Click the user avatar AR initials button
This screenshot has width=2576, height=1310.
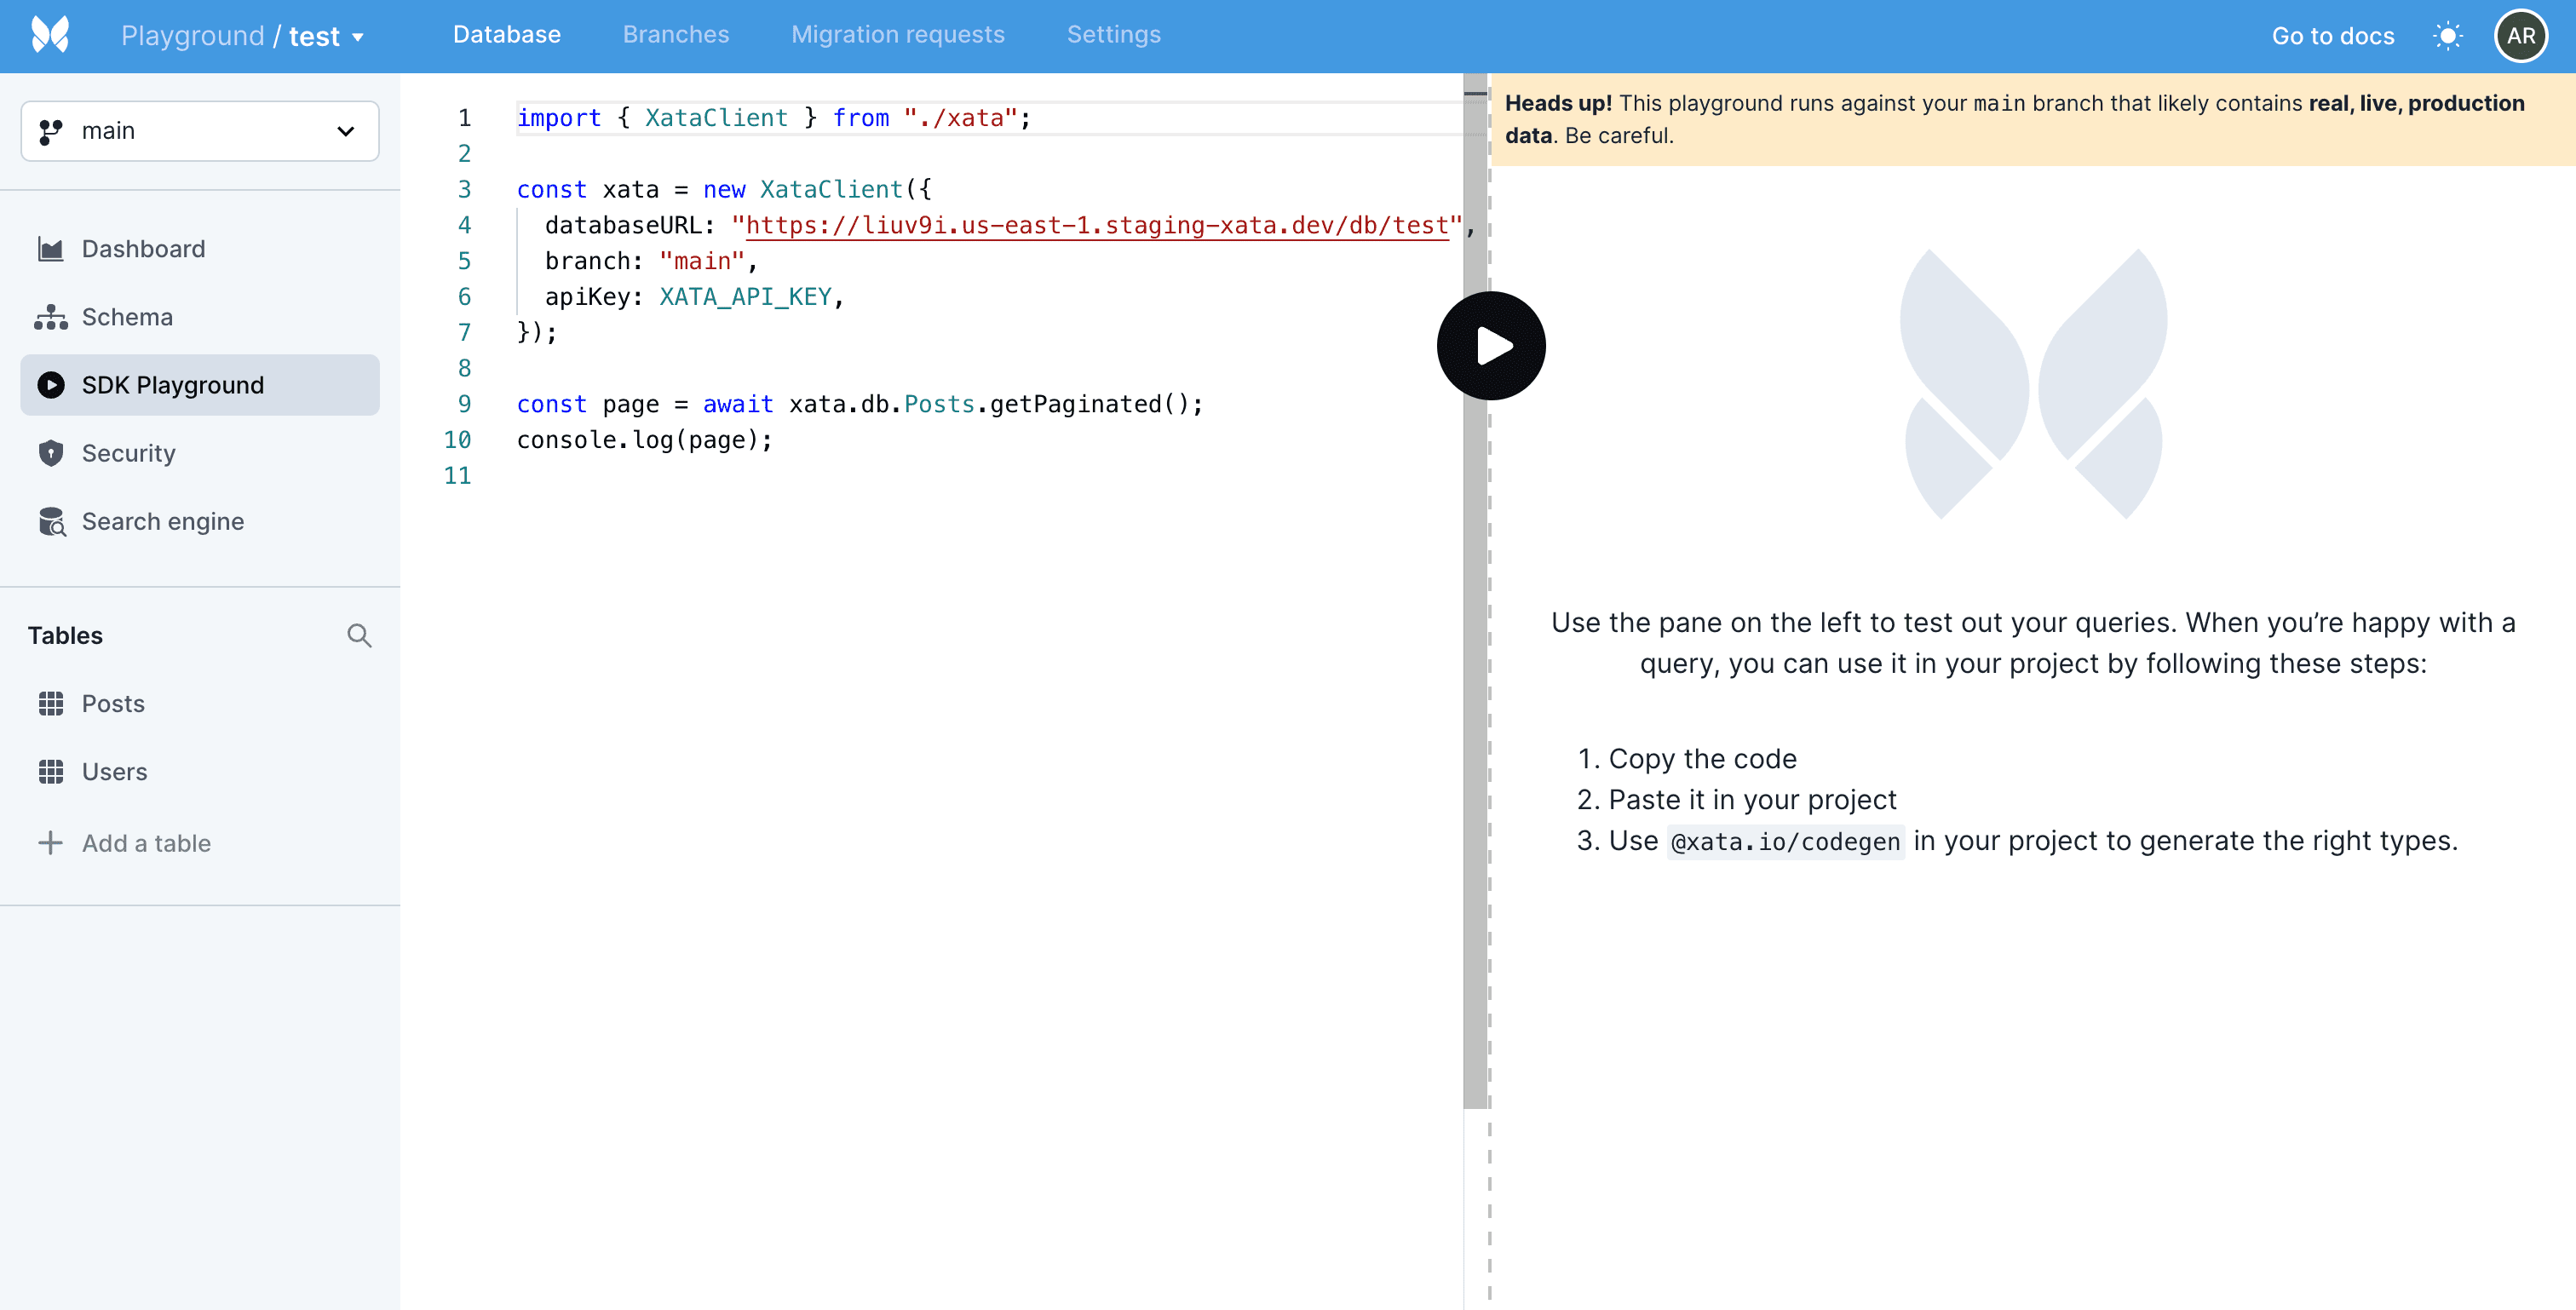click(2521, 33)
